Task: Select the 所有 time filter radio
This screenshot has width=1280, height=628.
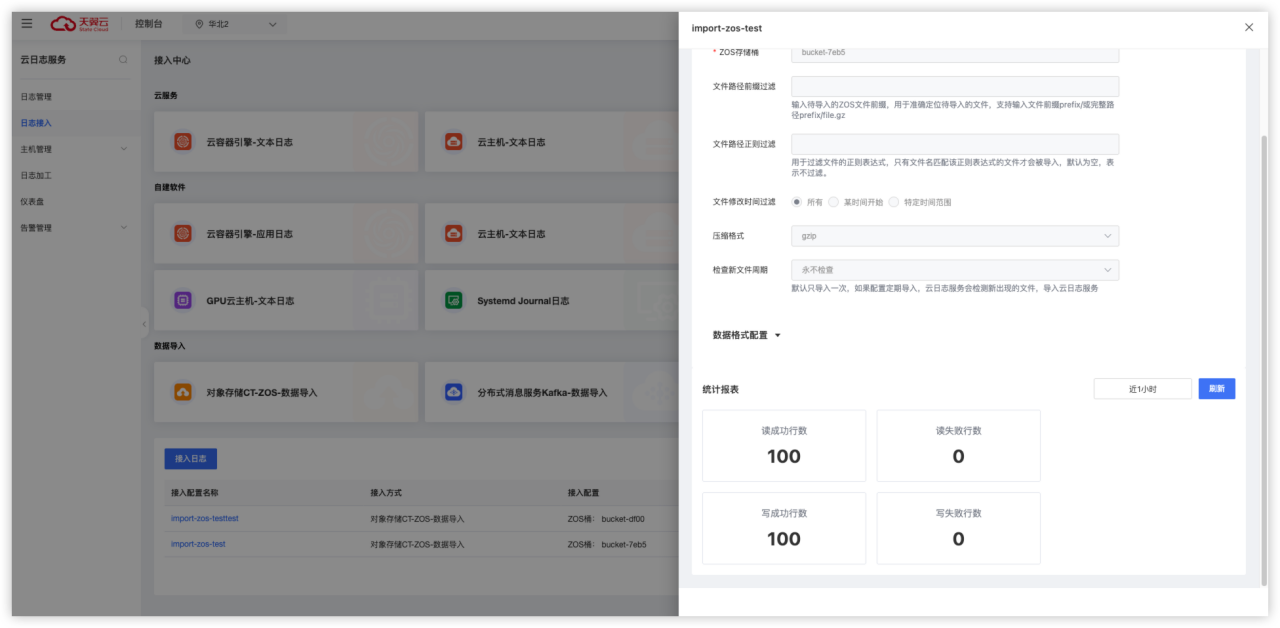Action: tap(797, 202)
